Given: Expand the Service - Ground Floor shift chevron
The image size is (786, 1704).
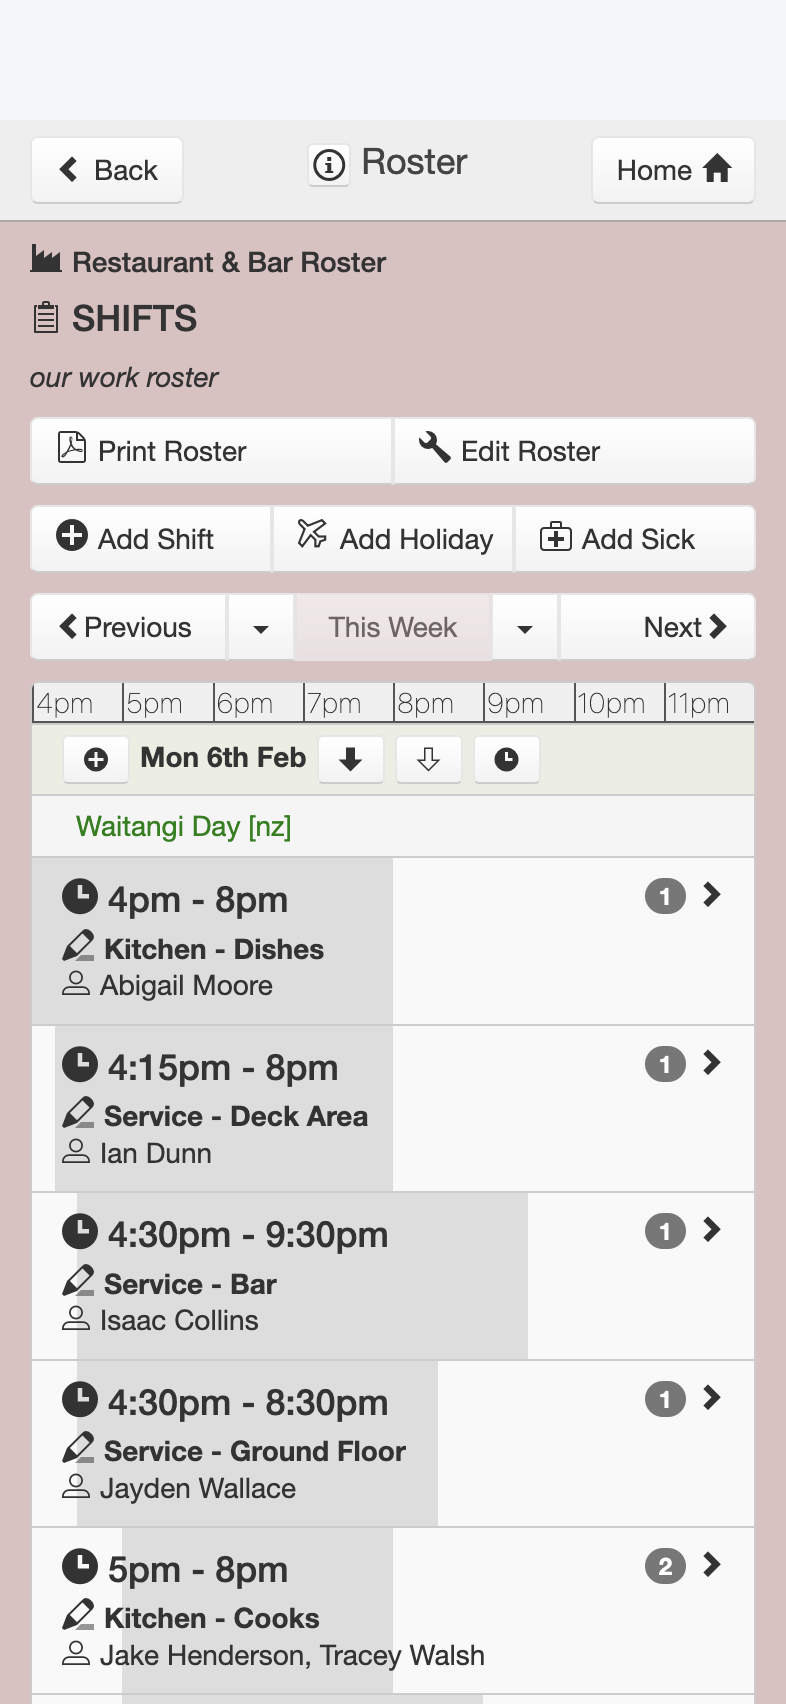Looking at the screenshot, I should tap(712, 1398).
